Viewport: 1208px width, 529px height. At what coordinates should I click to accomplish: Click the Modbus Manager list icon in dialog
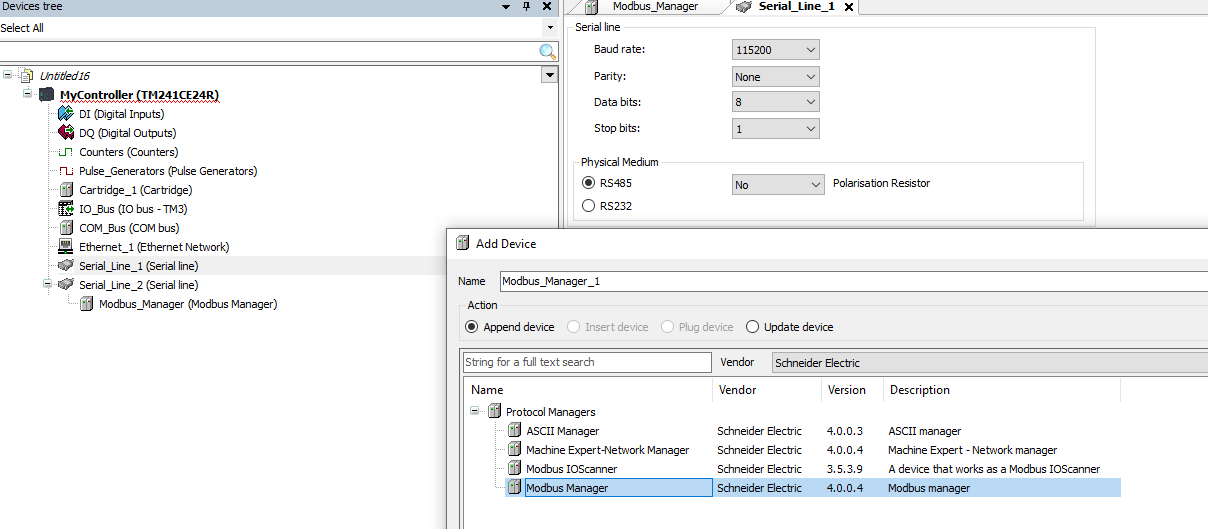pyautogui.click(x=514, y=488)
